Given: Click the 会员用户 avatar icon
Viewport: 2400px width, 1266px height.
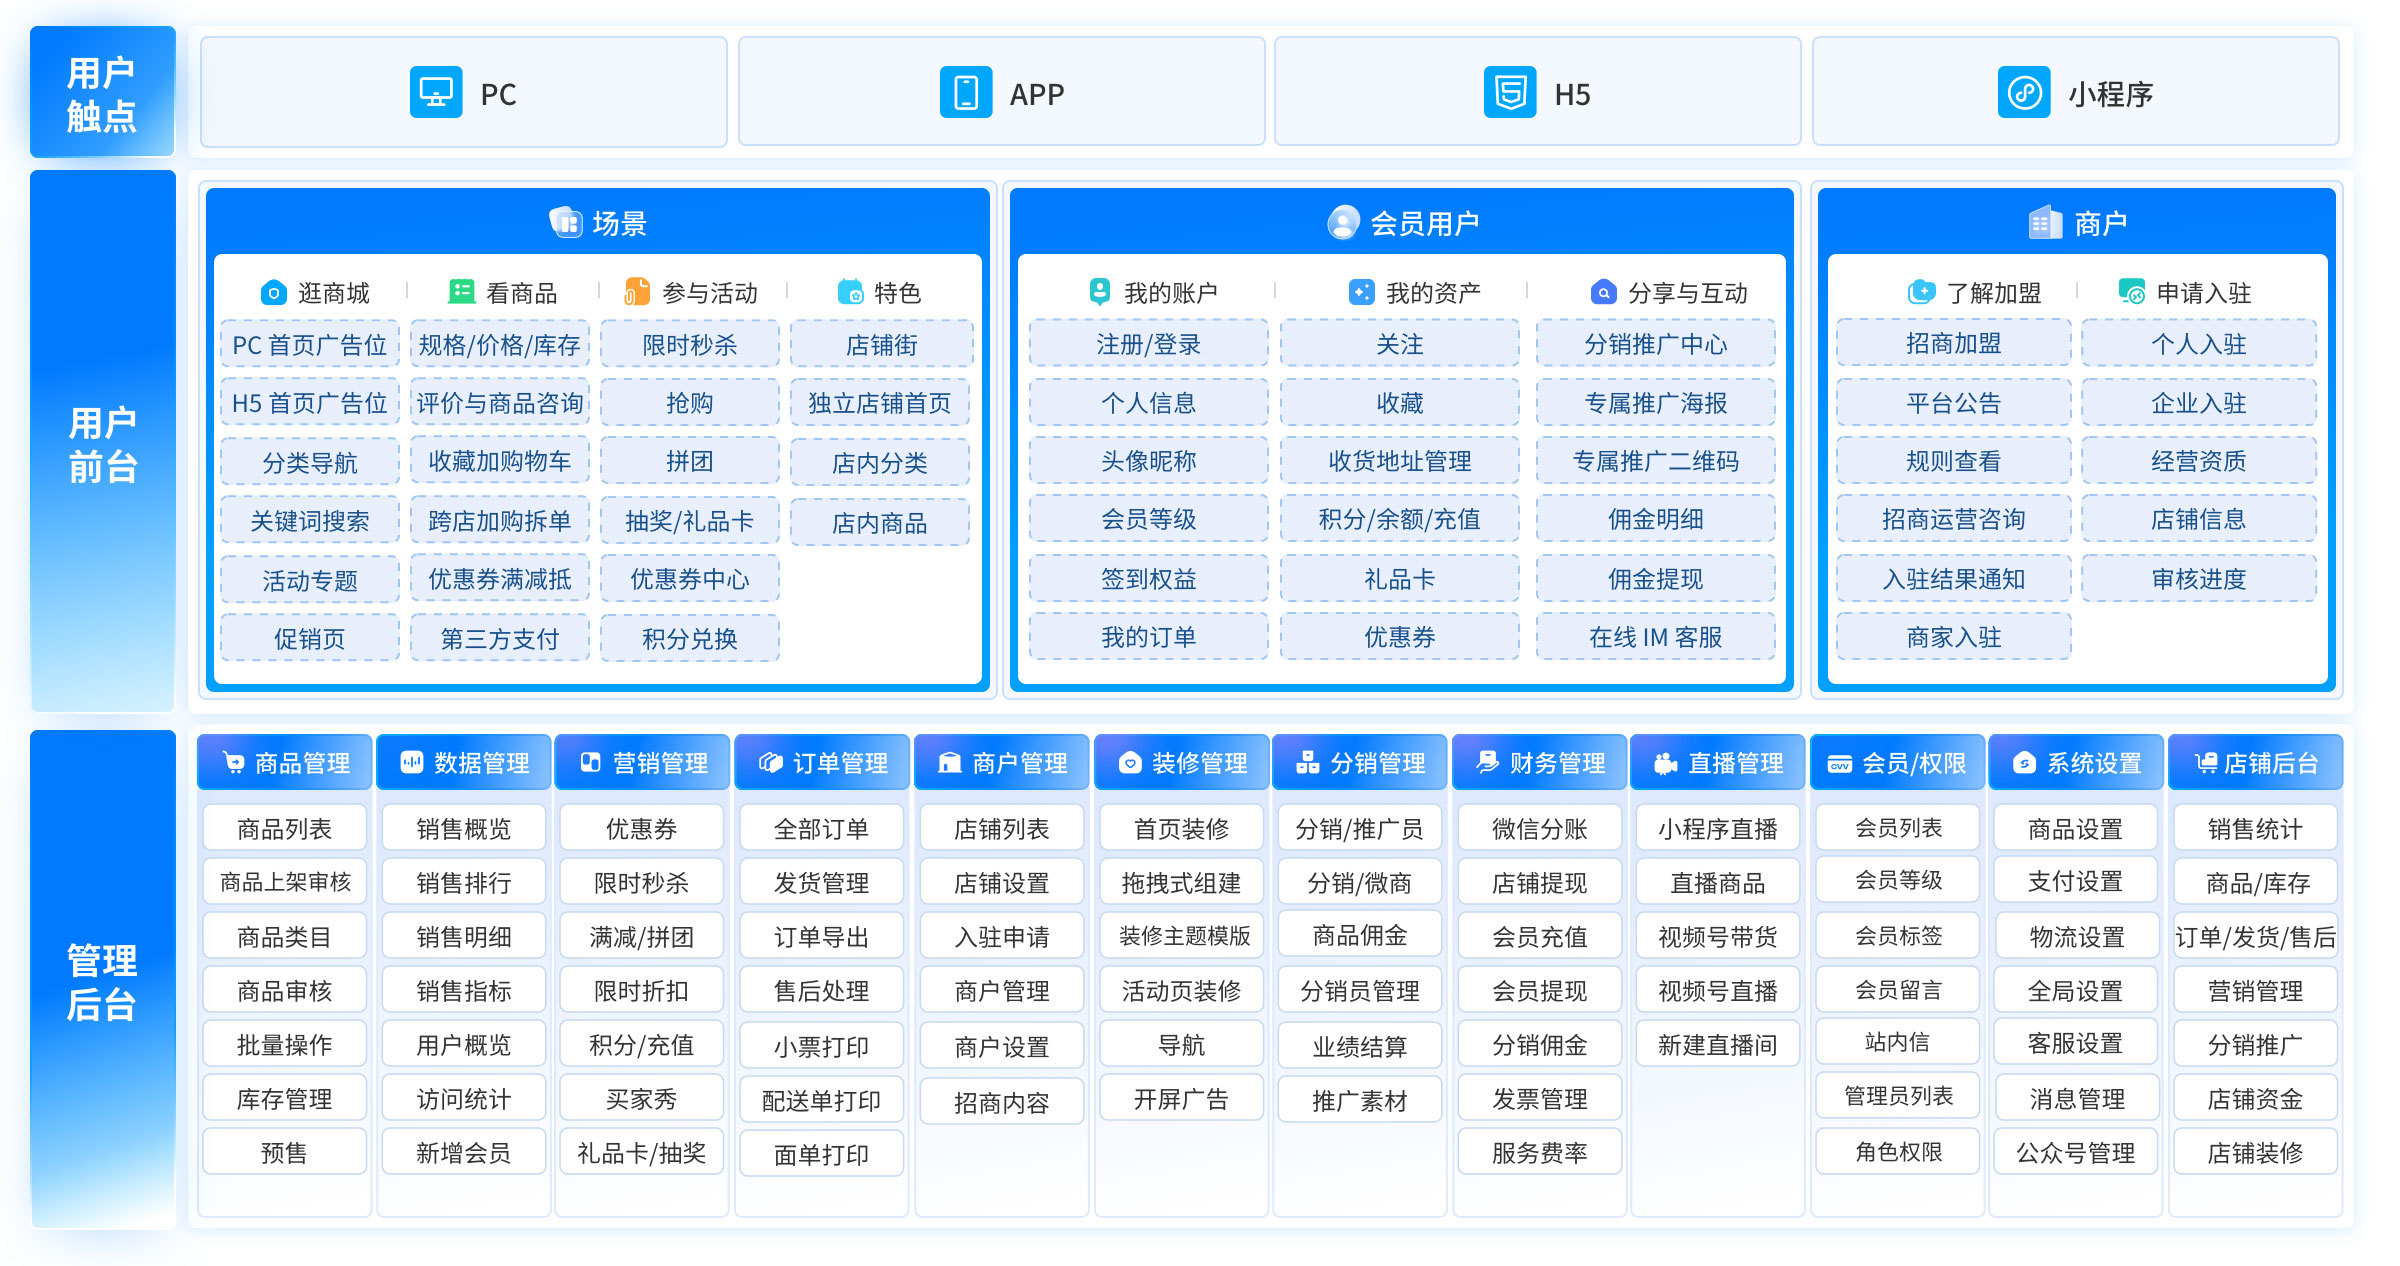Looking at the screenshot, I should (x=1343, y=222).
